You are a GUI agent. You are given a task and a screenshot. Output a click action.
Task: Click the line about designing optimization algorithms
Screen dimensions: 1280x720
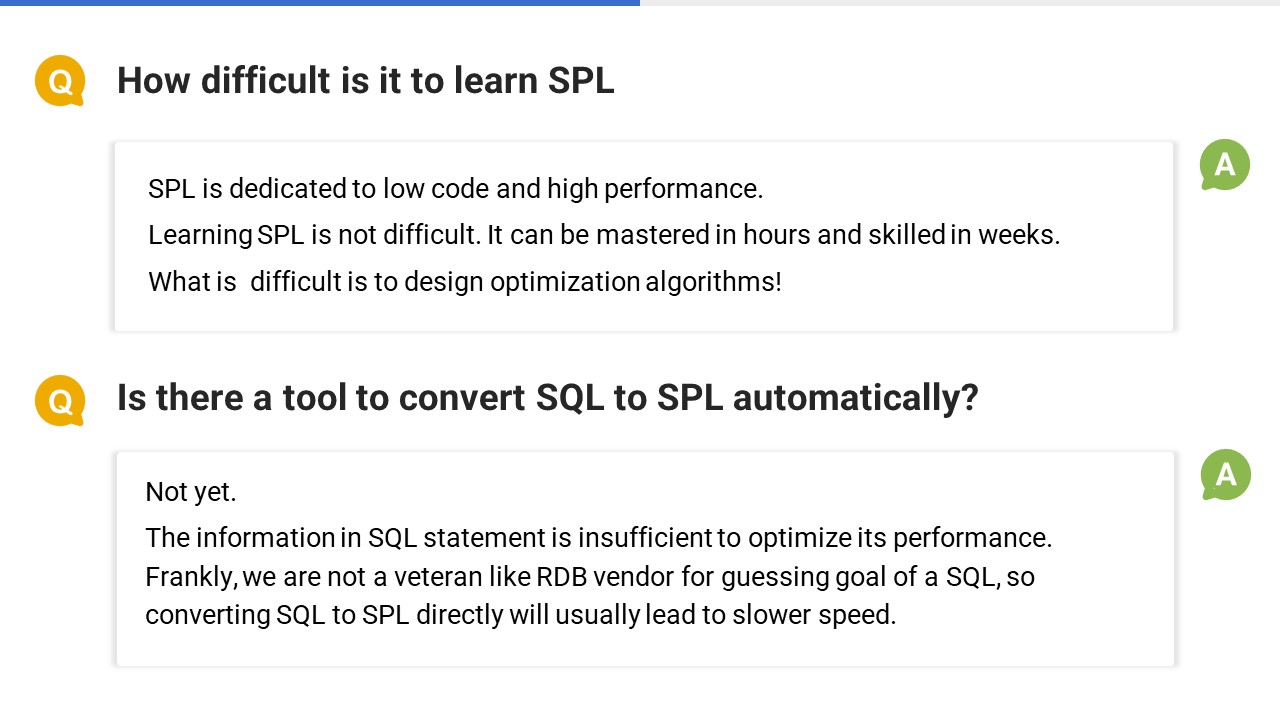coord(465,282)
